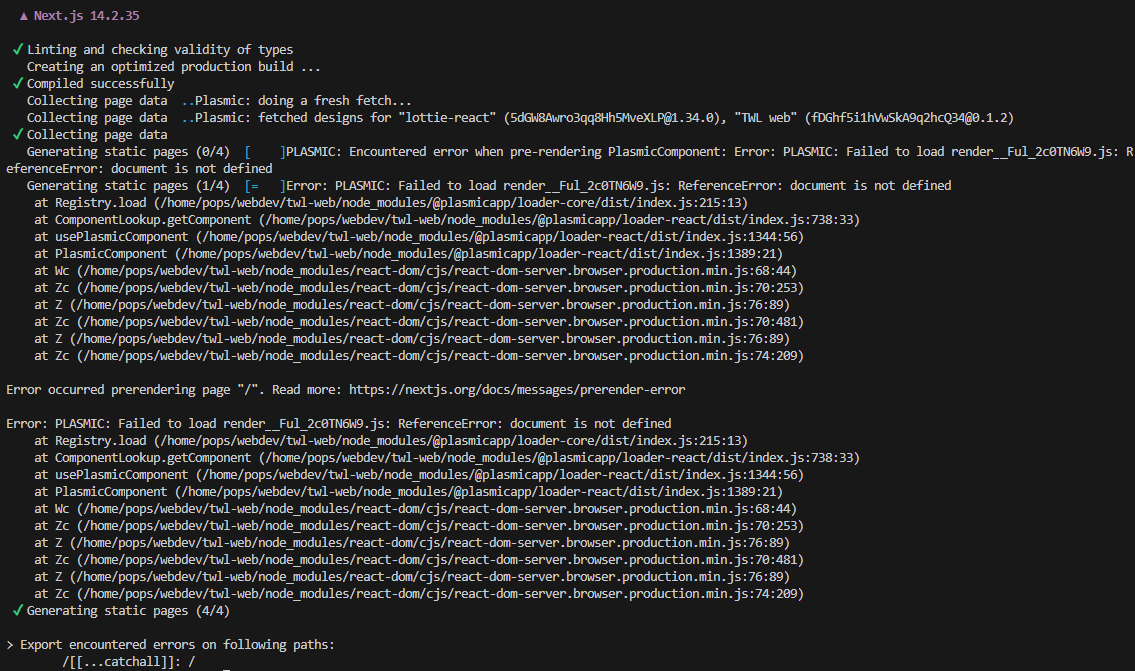Viewport: 1135px width, 671px height.
Task: Click the "Plasmic: doing a fresh fetch..." text
Action: [303, 101]
